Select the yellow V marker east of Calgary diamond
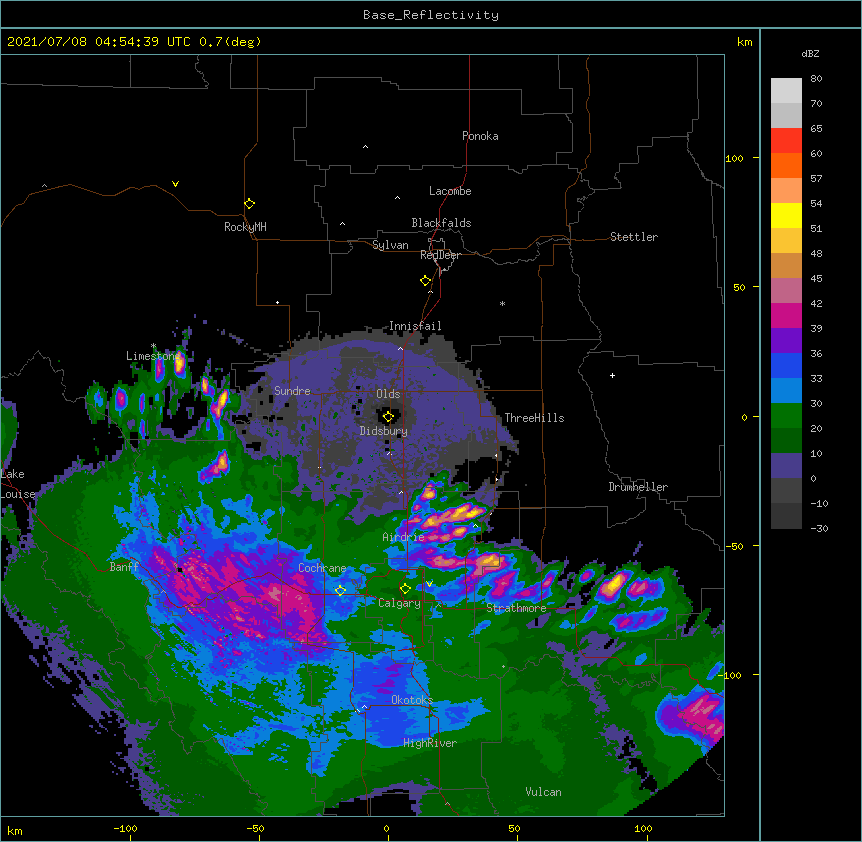Screen dimensions: 862x842 pos(429,584)
